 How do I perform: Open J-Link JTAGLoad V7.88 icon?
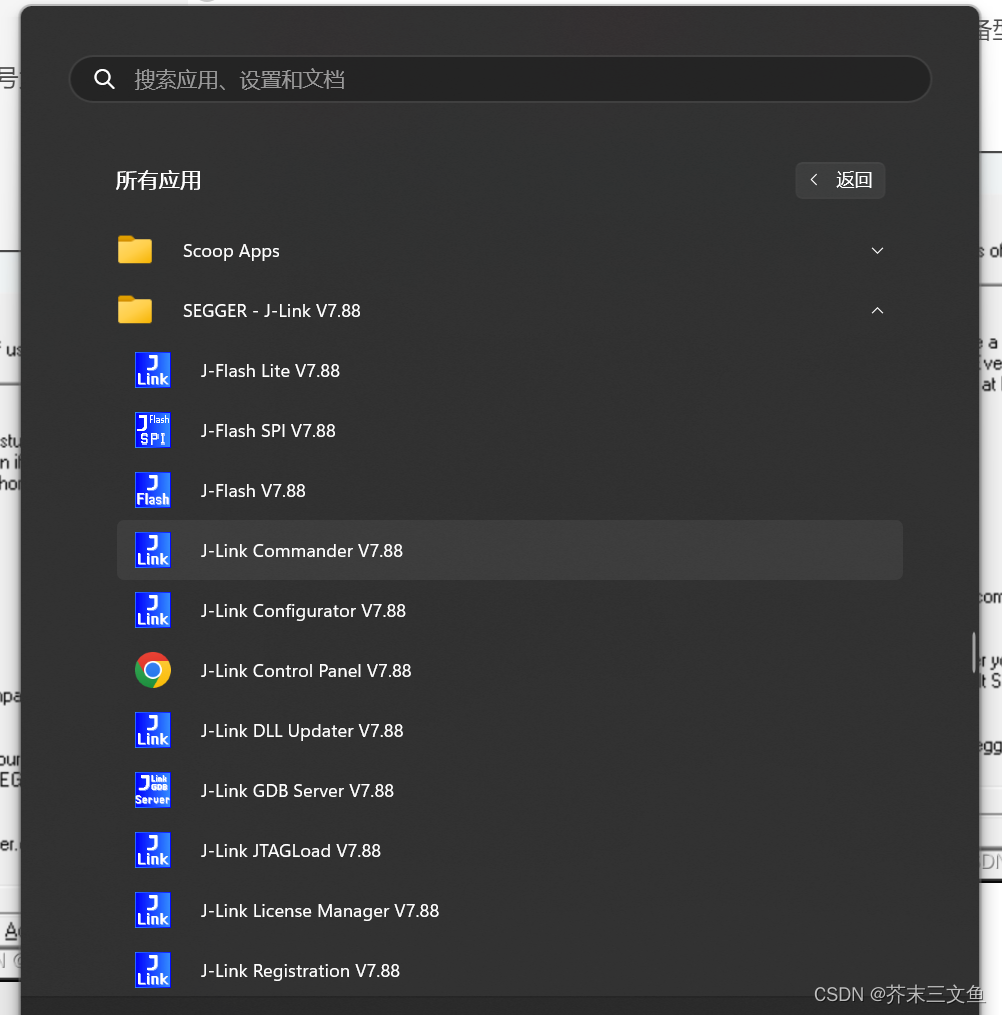point(153,850)
